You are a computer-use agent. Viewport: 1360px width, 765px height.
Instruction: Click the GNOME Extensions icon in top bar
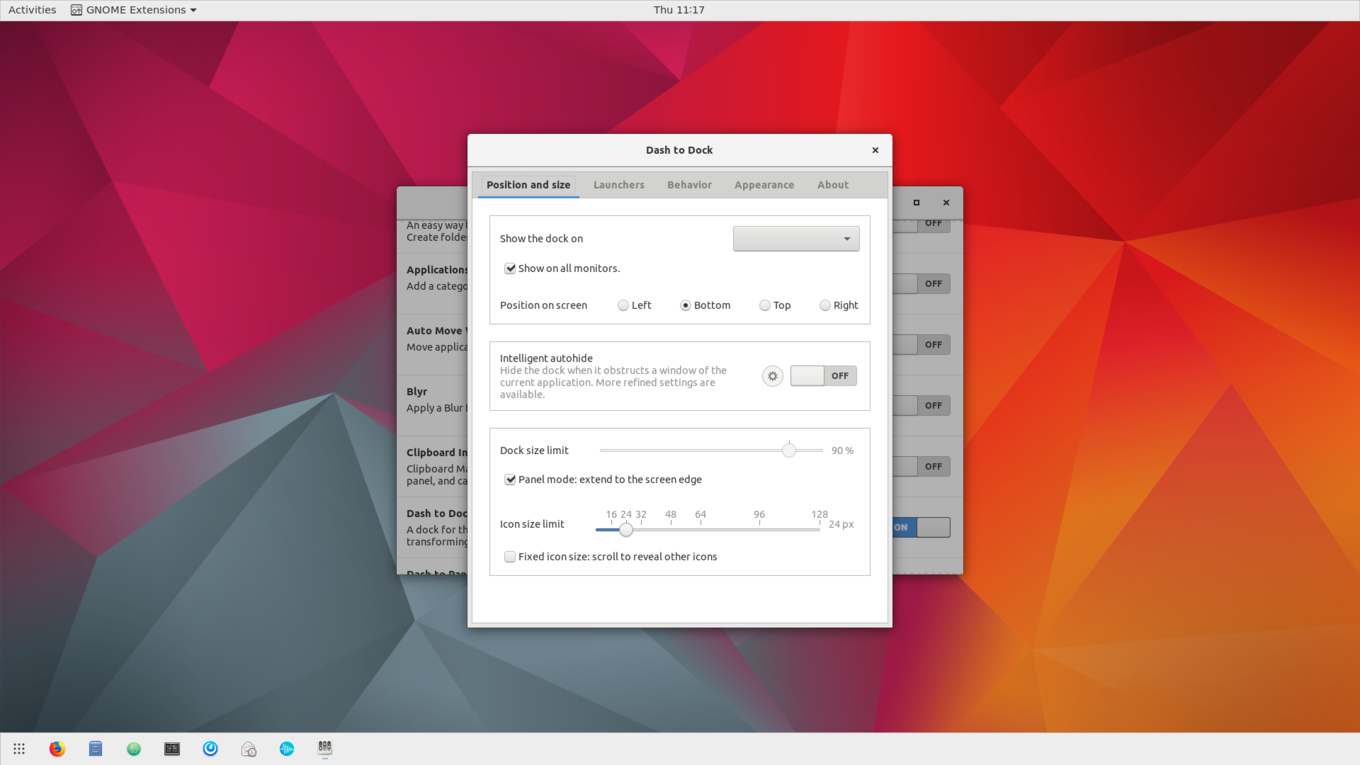[76, 10]
